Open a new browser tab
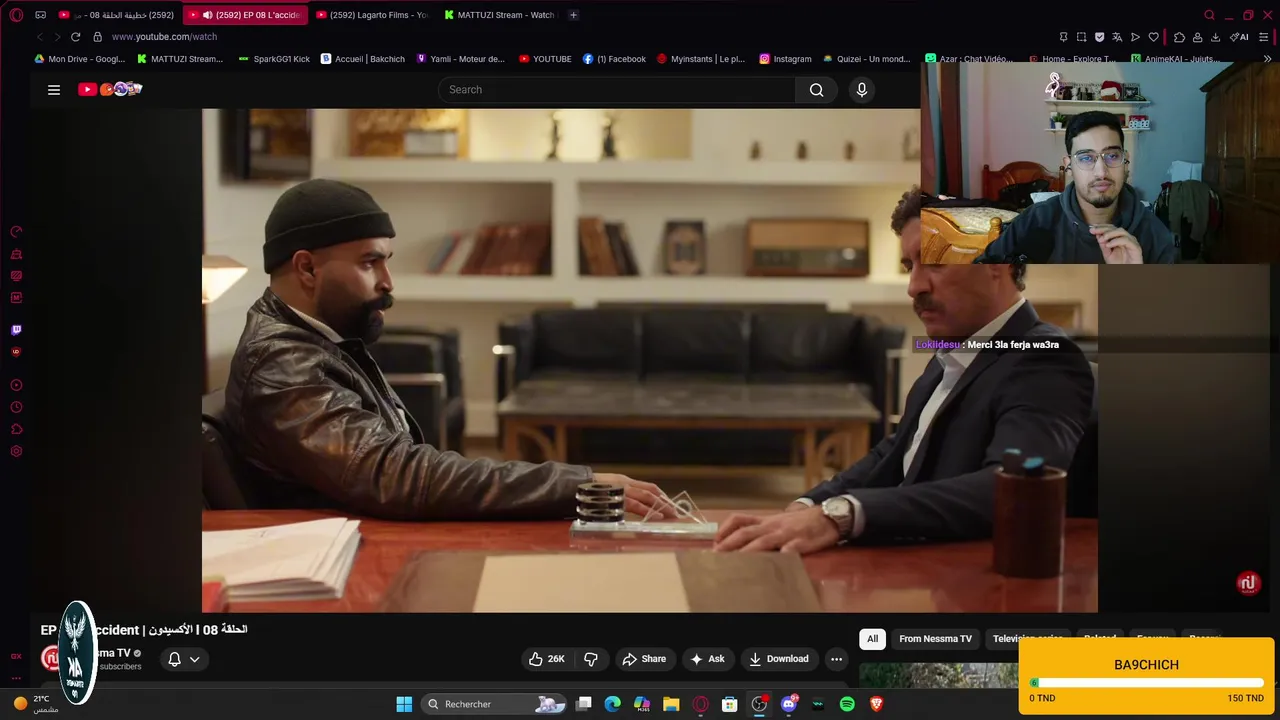 tap(573, 15)
